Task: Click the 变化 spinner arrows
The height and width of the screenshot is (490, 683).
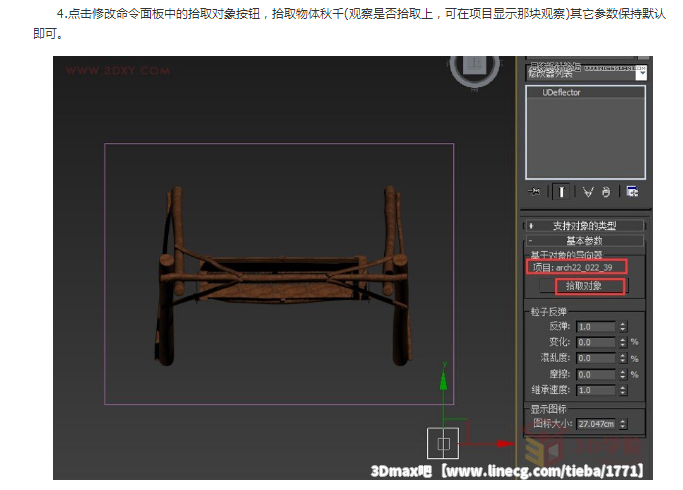Action: [x=623, y=342]
